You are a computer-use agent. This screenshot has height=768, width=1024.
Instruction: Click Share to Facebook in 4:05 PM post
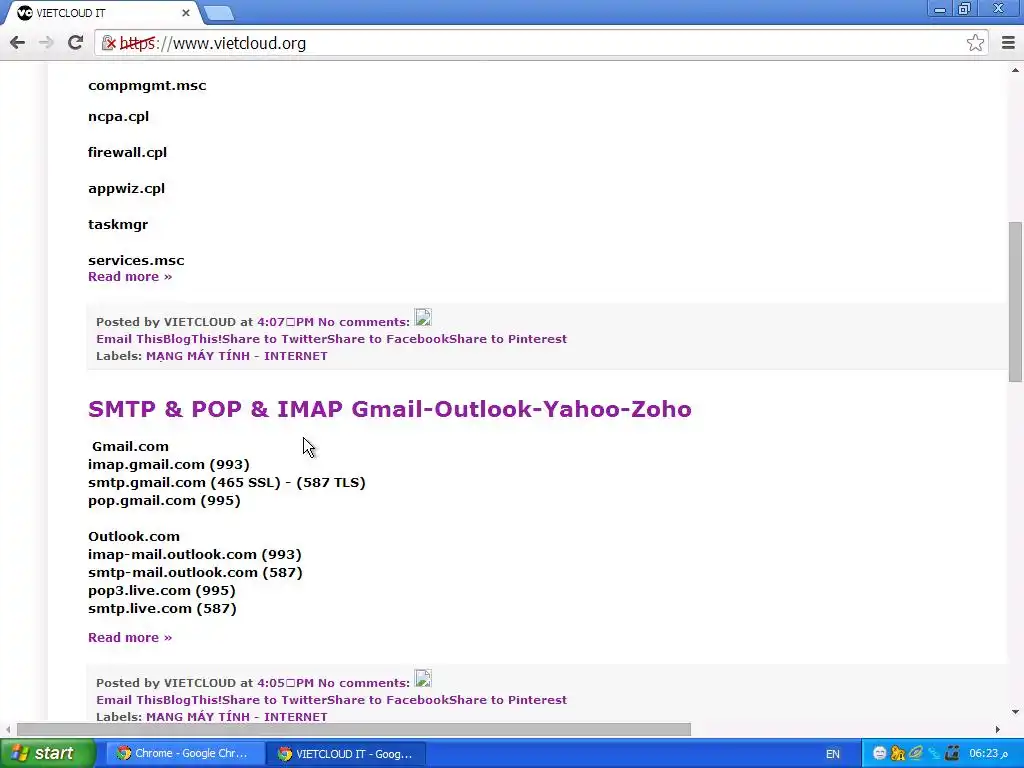click(x=387, y=700)
